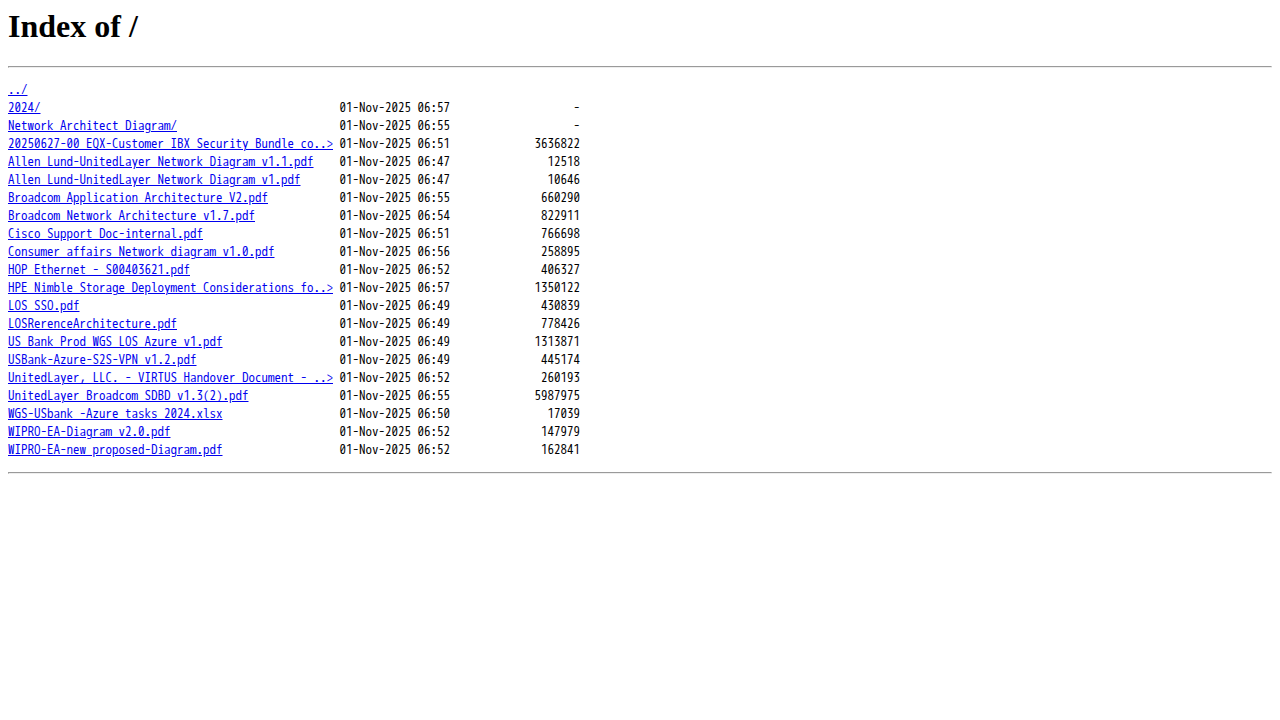Open WIPRO-EA-new proposed-Diagram.pdf
The image size is (1280, 720).
115,450
